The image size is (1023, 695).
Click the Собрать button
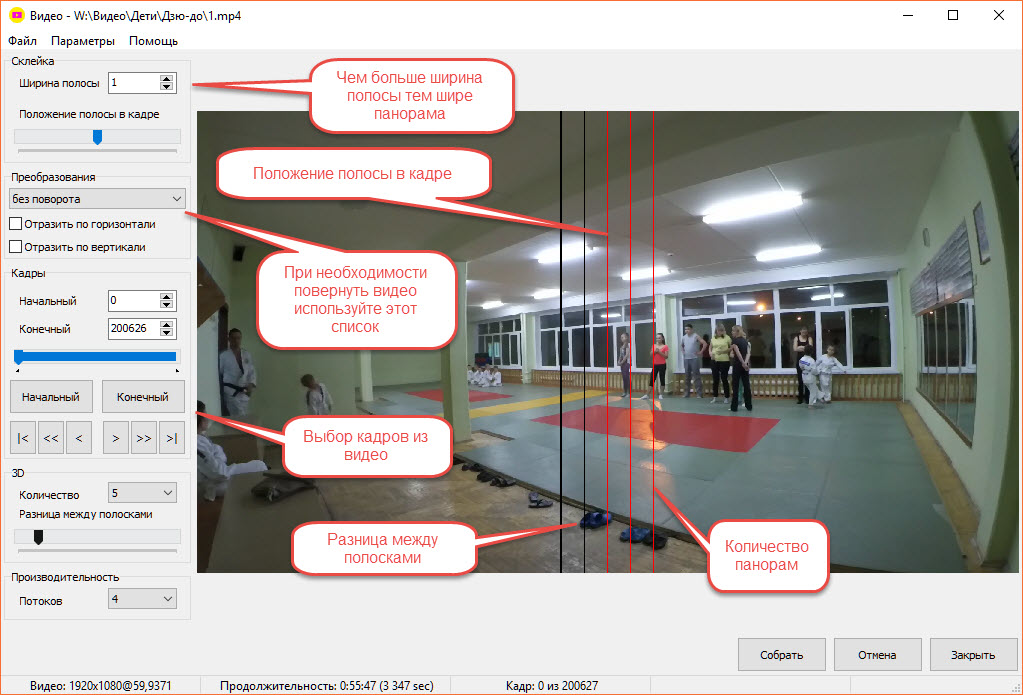[782, 655]
